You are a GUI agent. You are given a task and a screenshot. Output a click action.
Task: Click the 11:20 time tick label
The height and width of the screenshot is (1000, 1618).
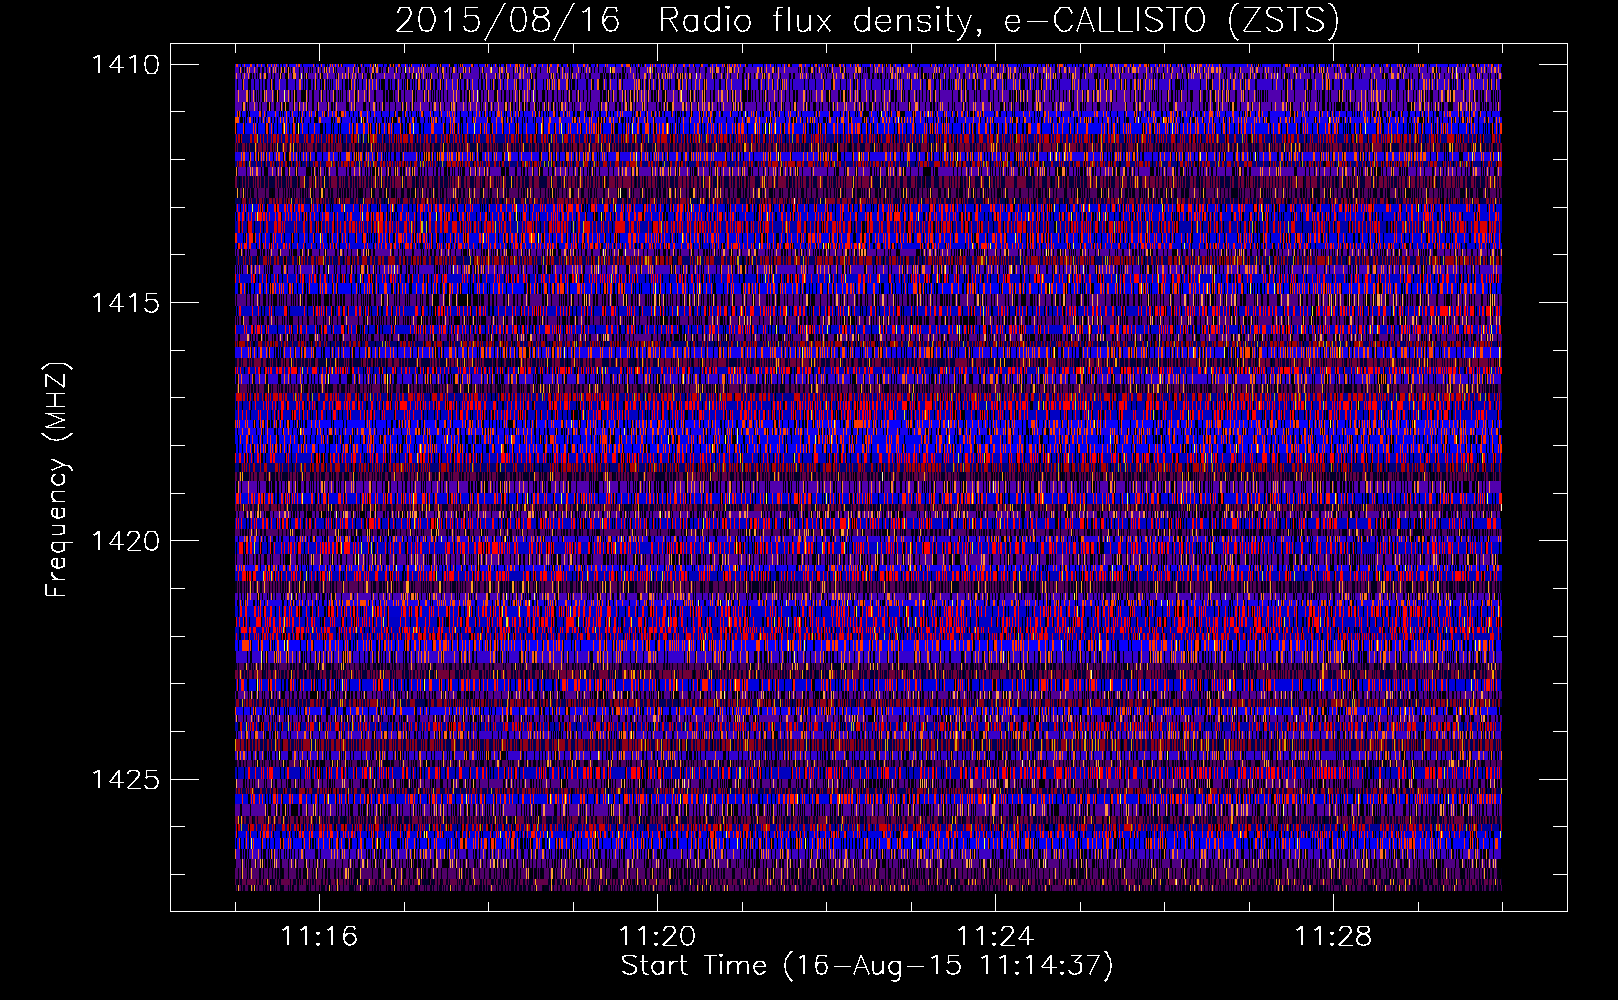pos(657,937)
